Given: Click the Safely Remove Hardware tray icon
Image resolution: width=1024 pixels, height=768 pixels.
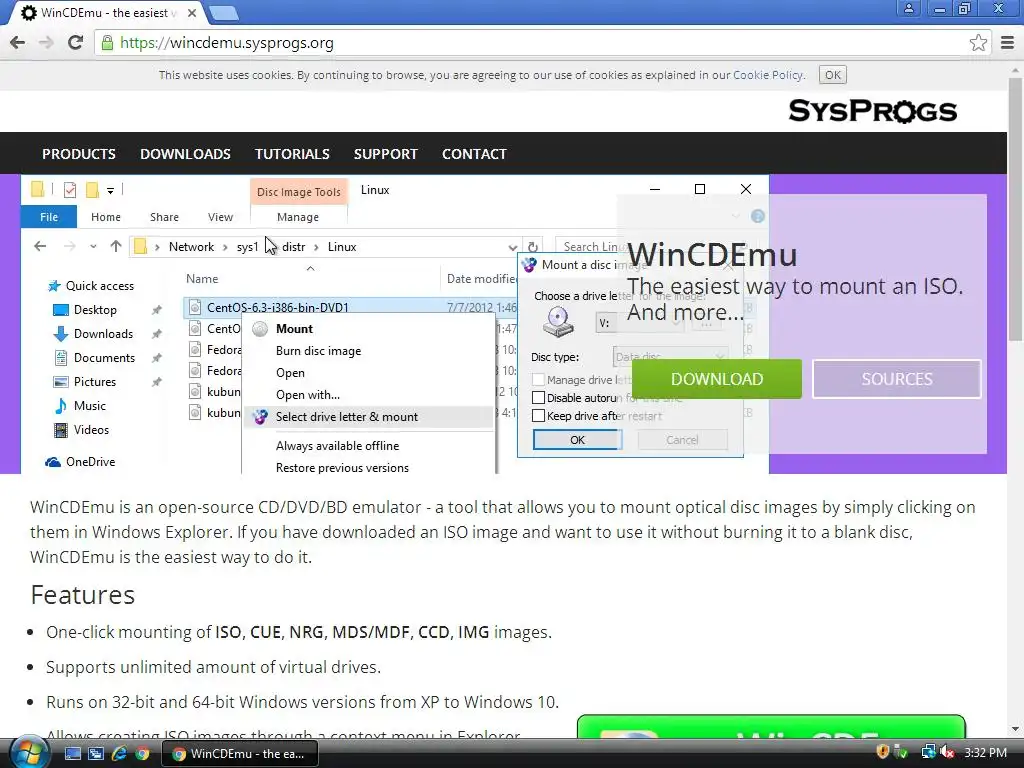Looking at the screenshot, I should [902, 752].
